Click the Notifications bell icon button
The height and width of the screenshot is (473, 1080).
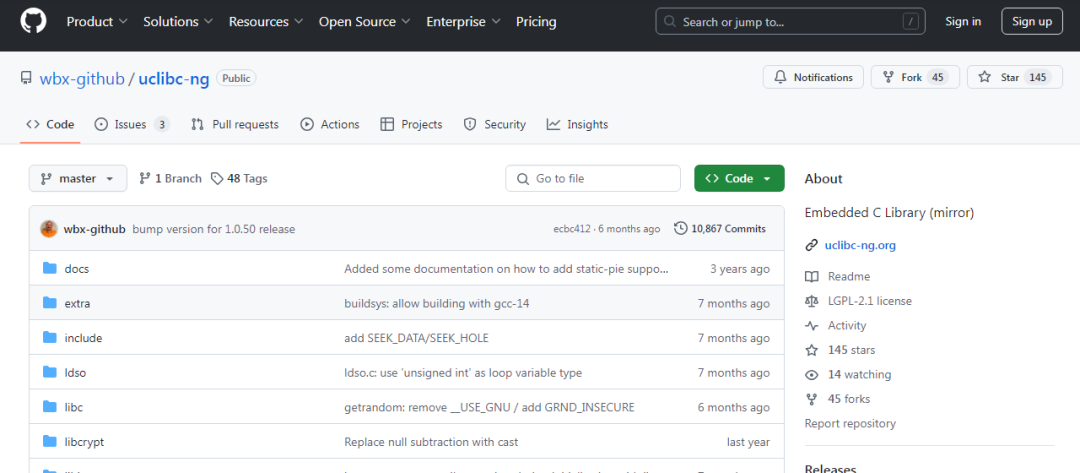point(813,77)
